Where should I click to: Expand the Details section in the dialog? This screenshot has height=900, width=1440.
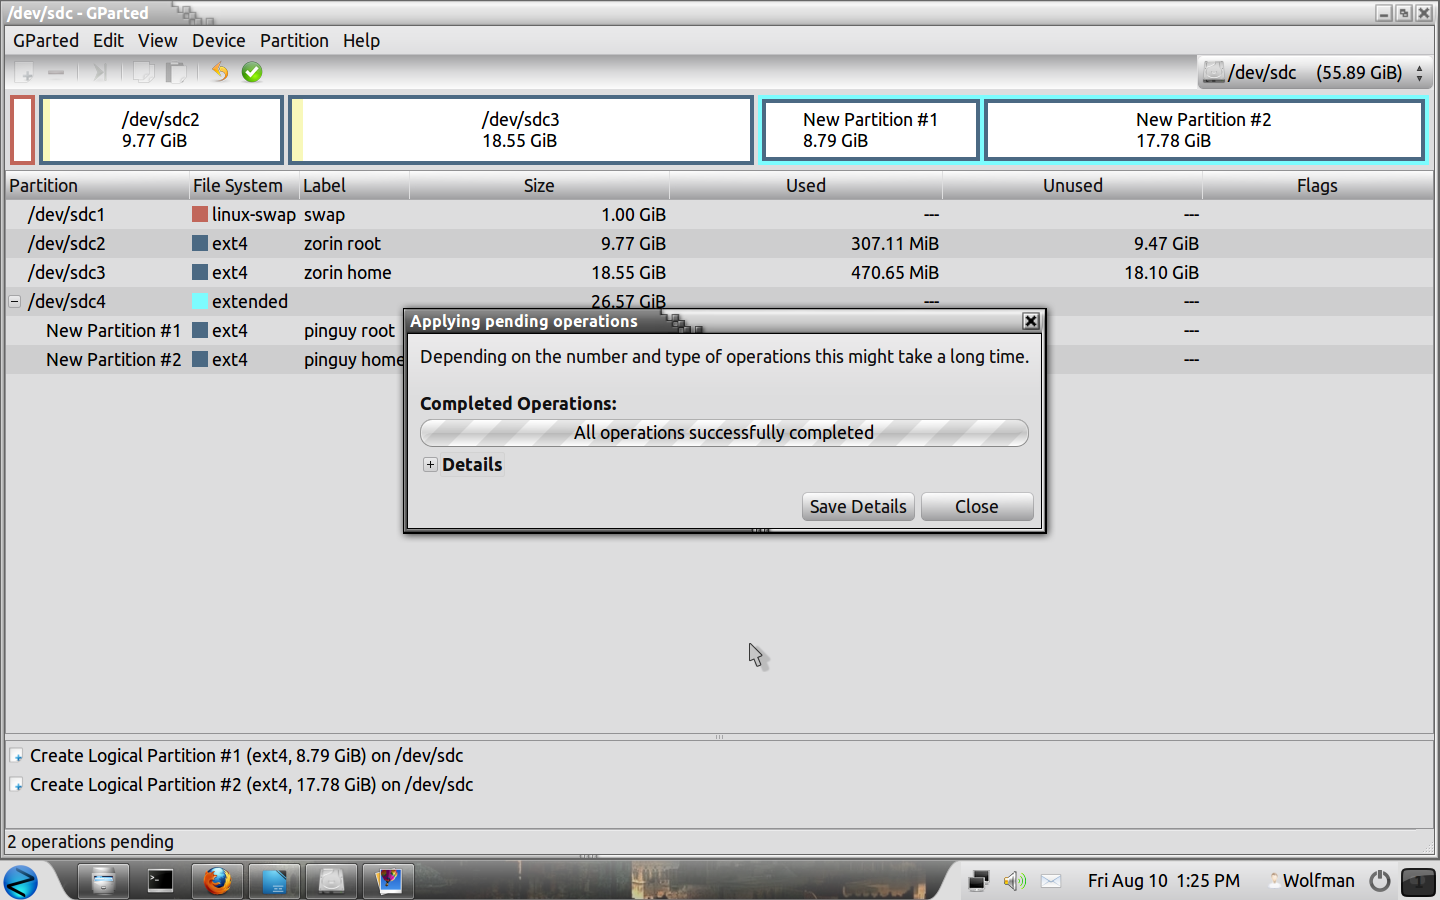[x=430, y=465]
